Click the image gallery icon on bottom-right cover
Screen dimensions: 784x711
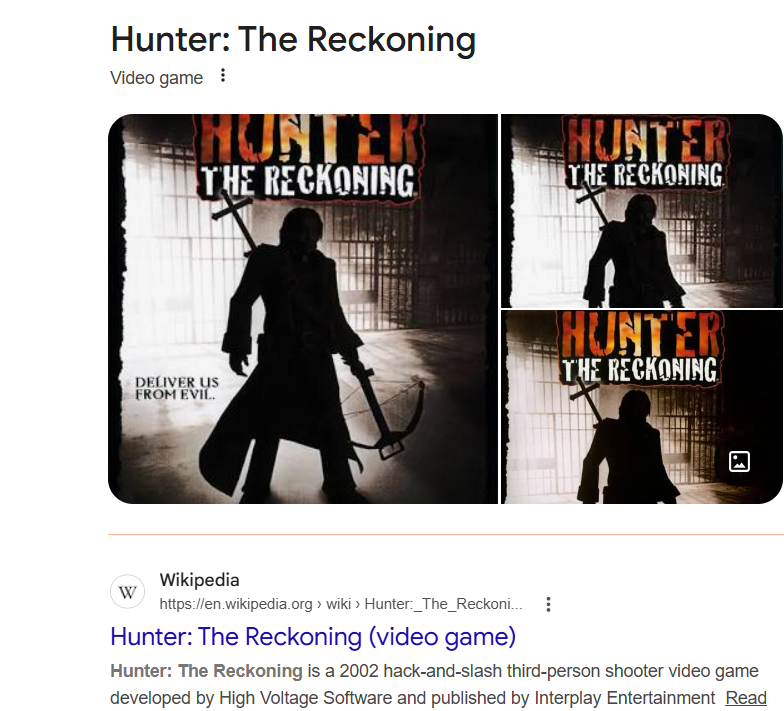(739, 461)
